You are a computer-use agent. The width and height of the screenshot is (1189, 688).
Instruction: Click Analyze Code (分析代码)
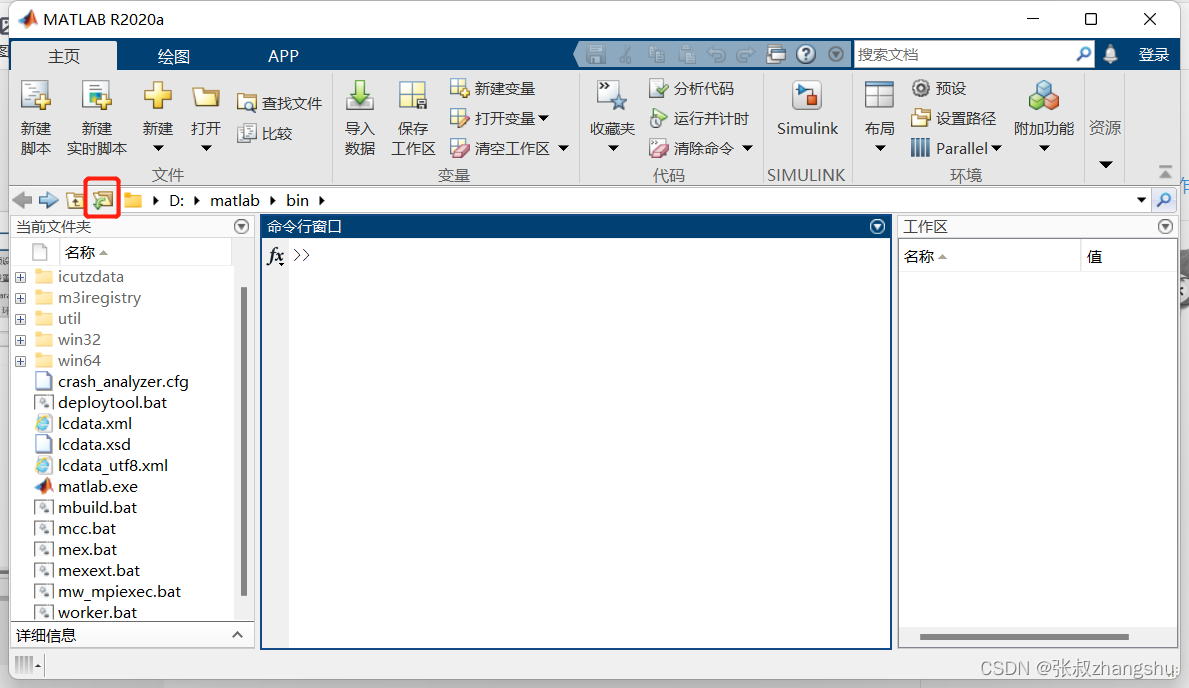pos(692,88)
